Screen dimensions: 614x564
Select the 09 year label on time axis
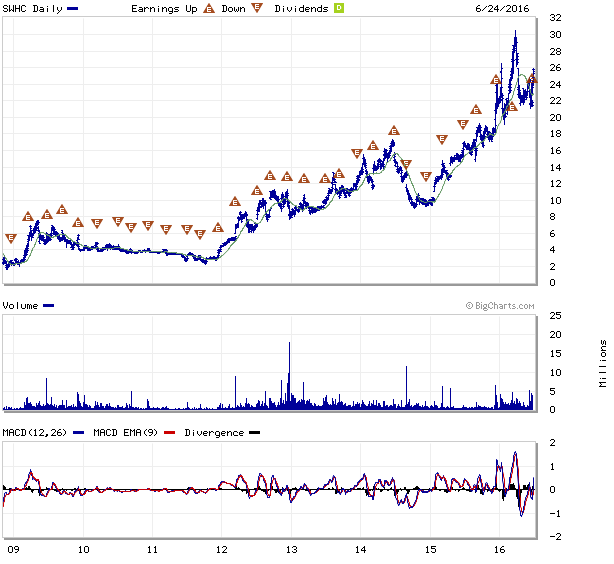pyautogui.click(x=12, y=549)
